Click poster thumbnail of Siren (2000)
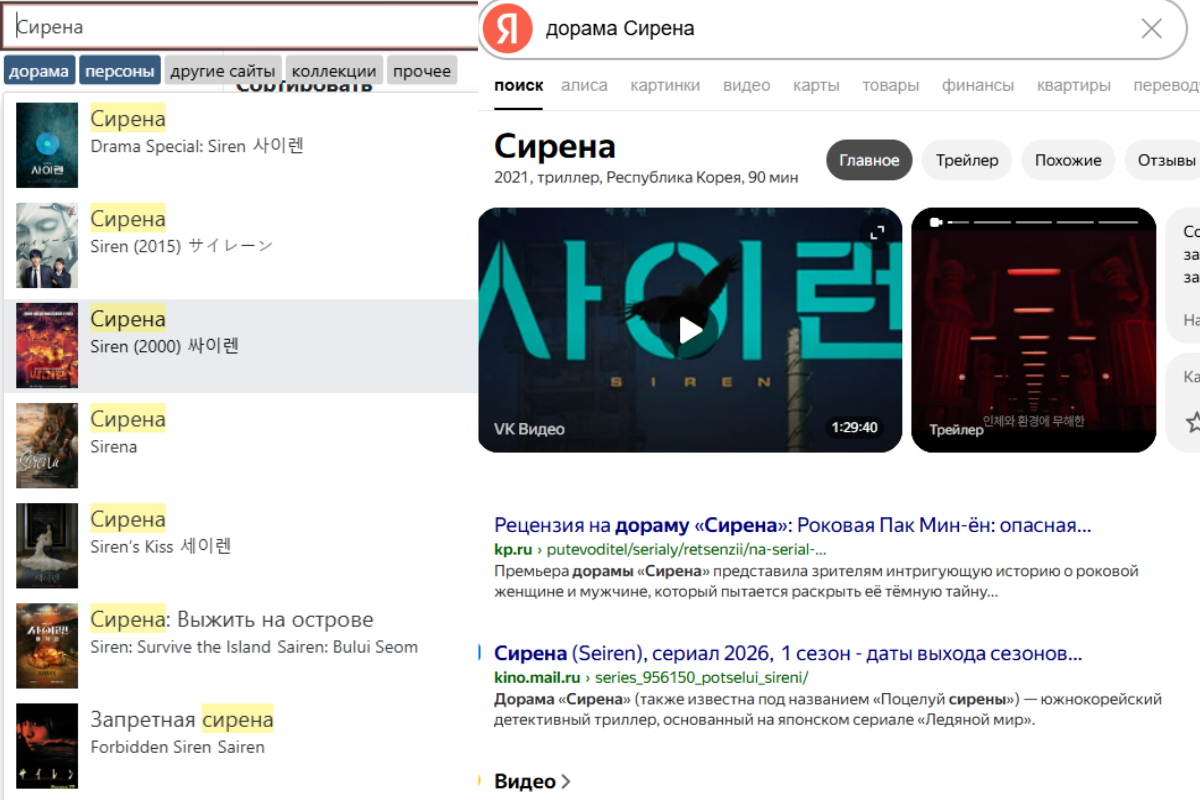 tap(47, 345)
